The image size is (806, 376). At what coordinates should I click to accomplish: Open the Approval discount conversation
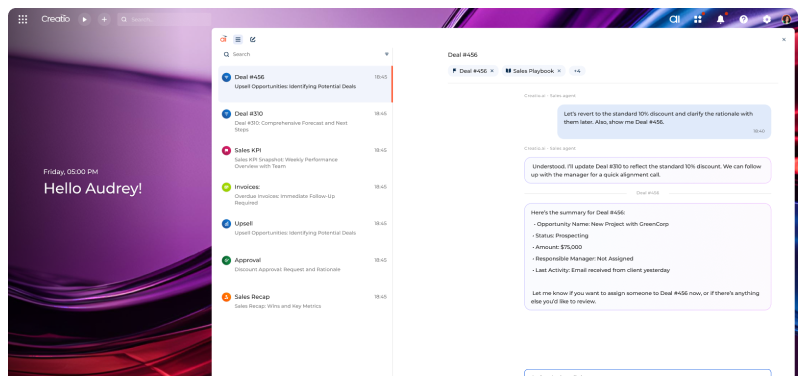click(x=305, y=264)
